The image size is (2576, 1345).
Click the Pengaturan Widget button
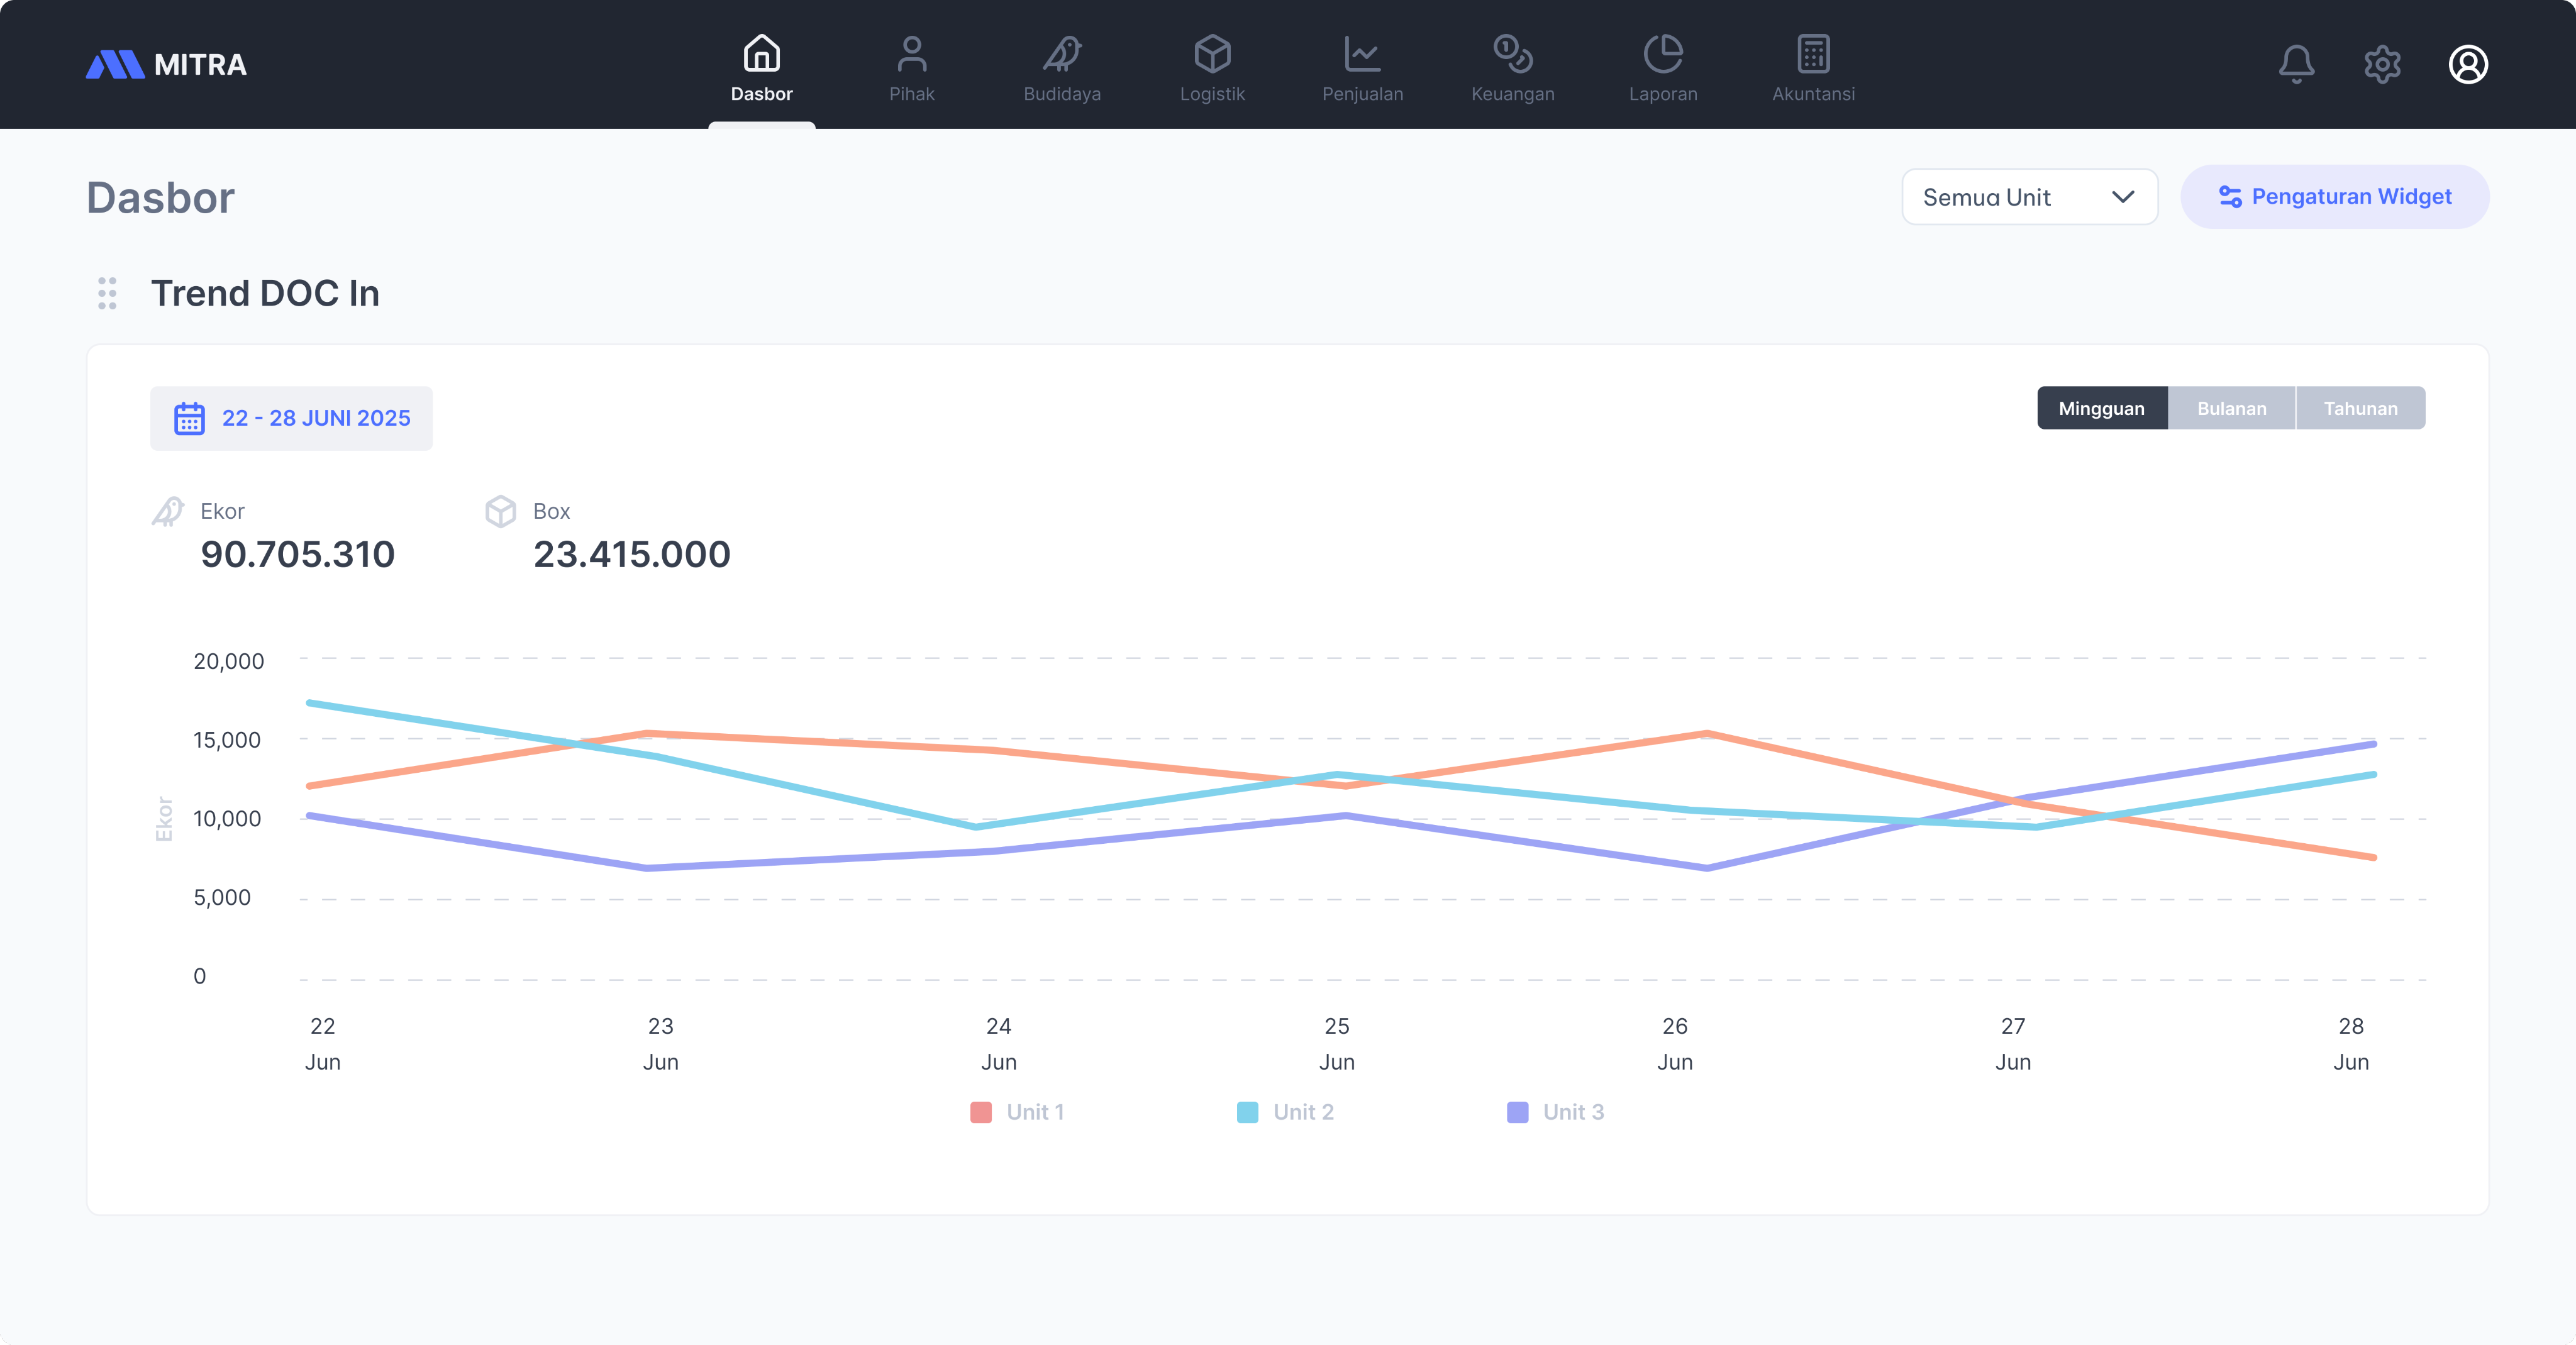pyautogui.click(x=2334, y=197)
